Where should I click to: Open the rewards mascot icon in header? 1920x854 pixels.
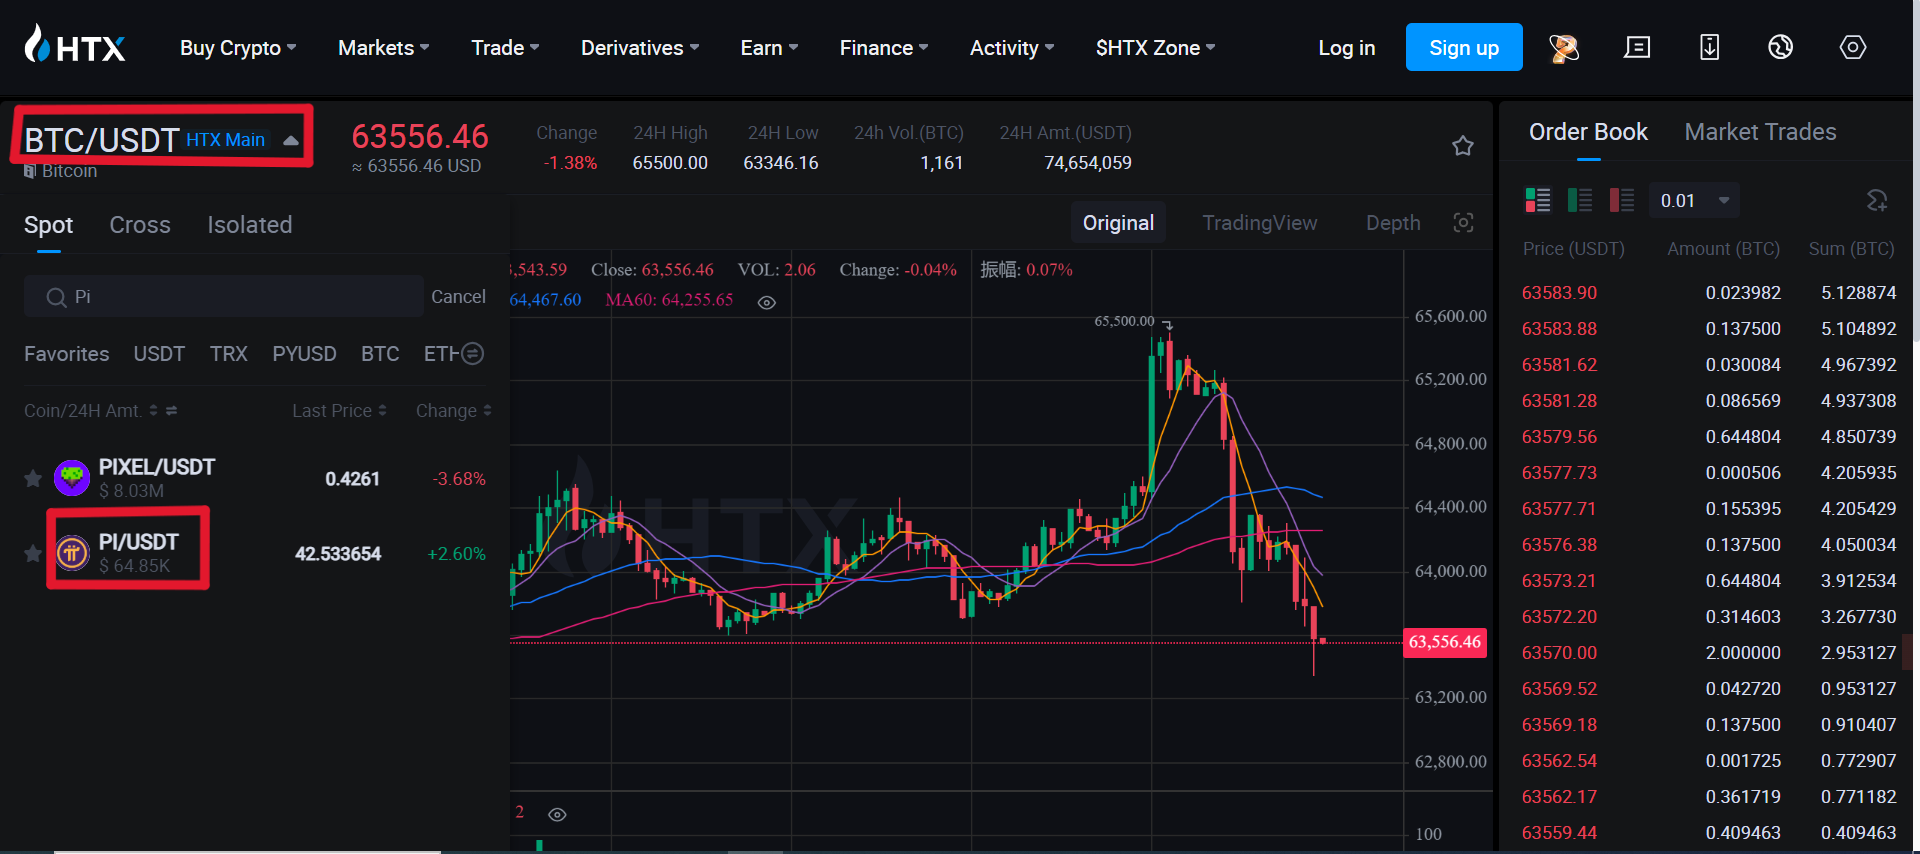(1564, 48)
